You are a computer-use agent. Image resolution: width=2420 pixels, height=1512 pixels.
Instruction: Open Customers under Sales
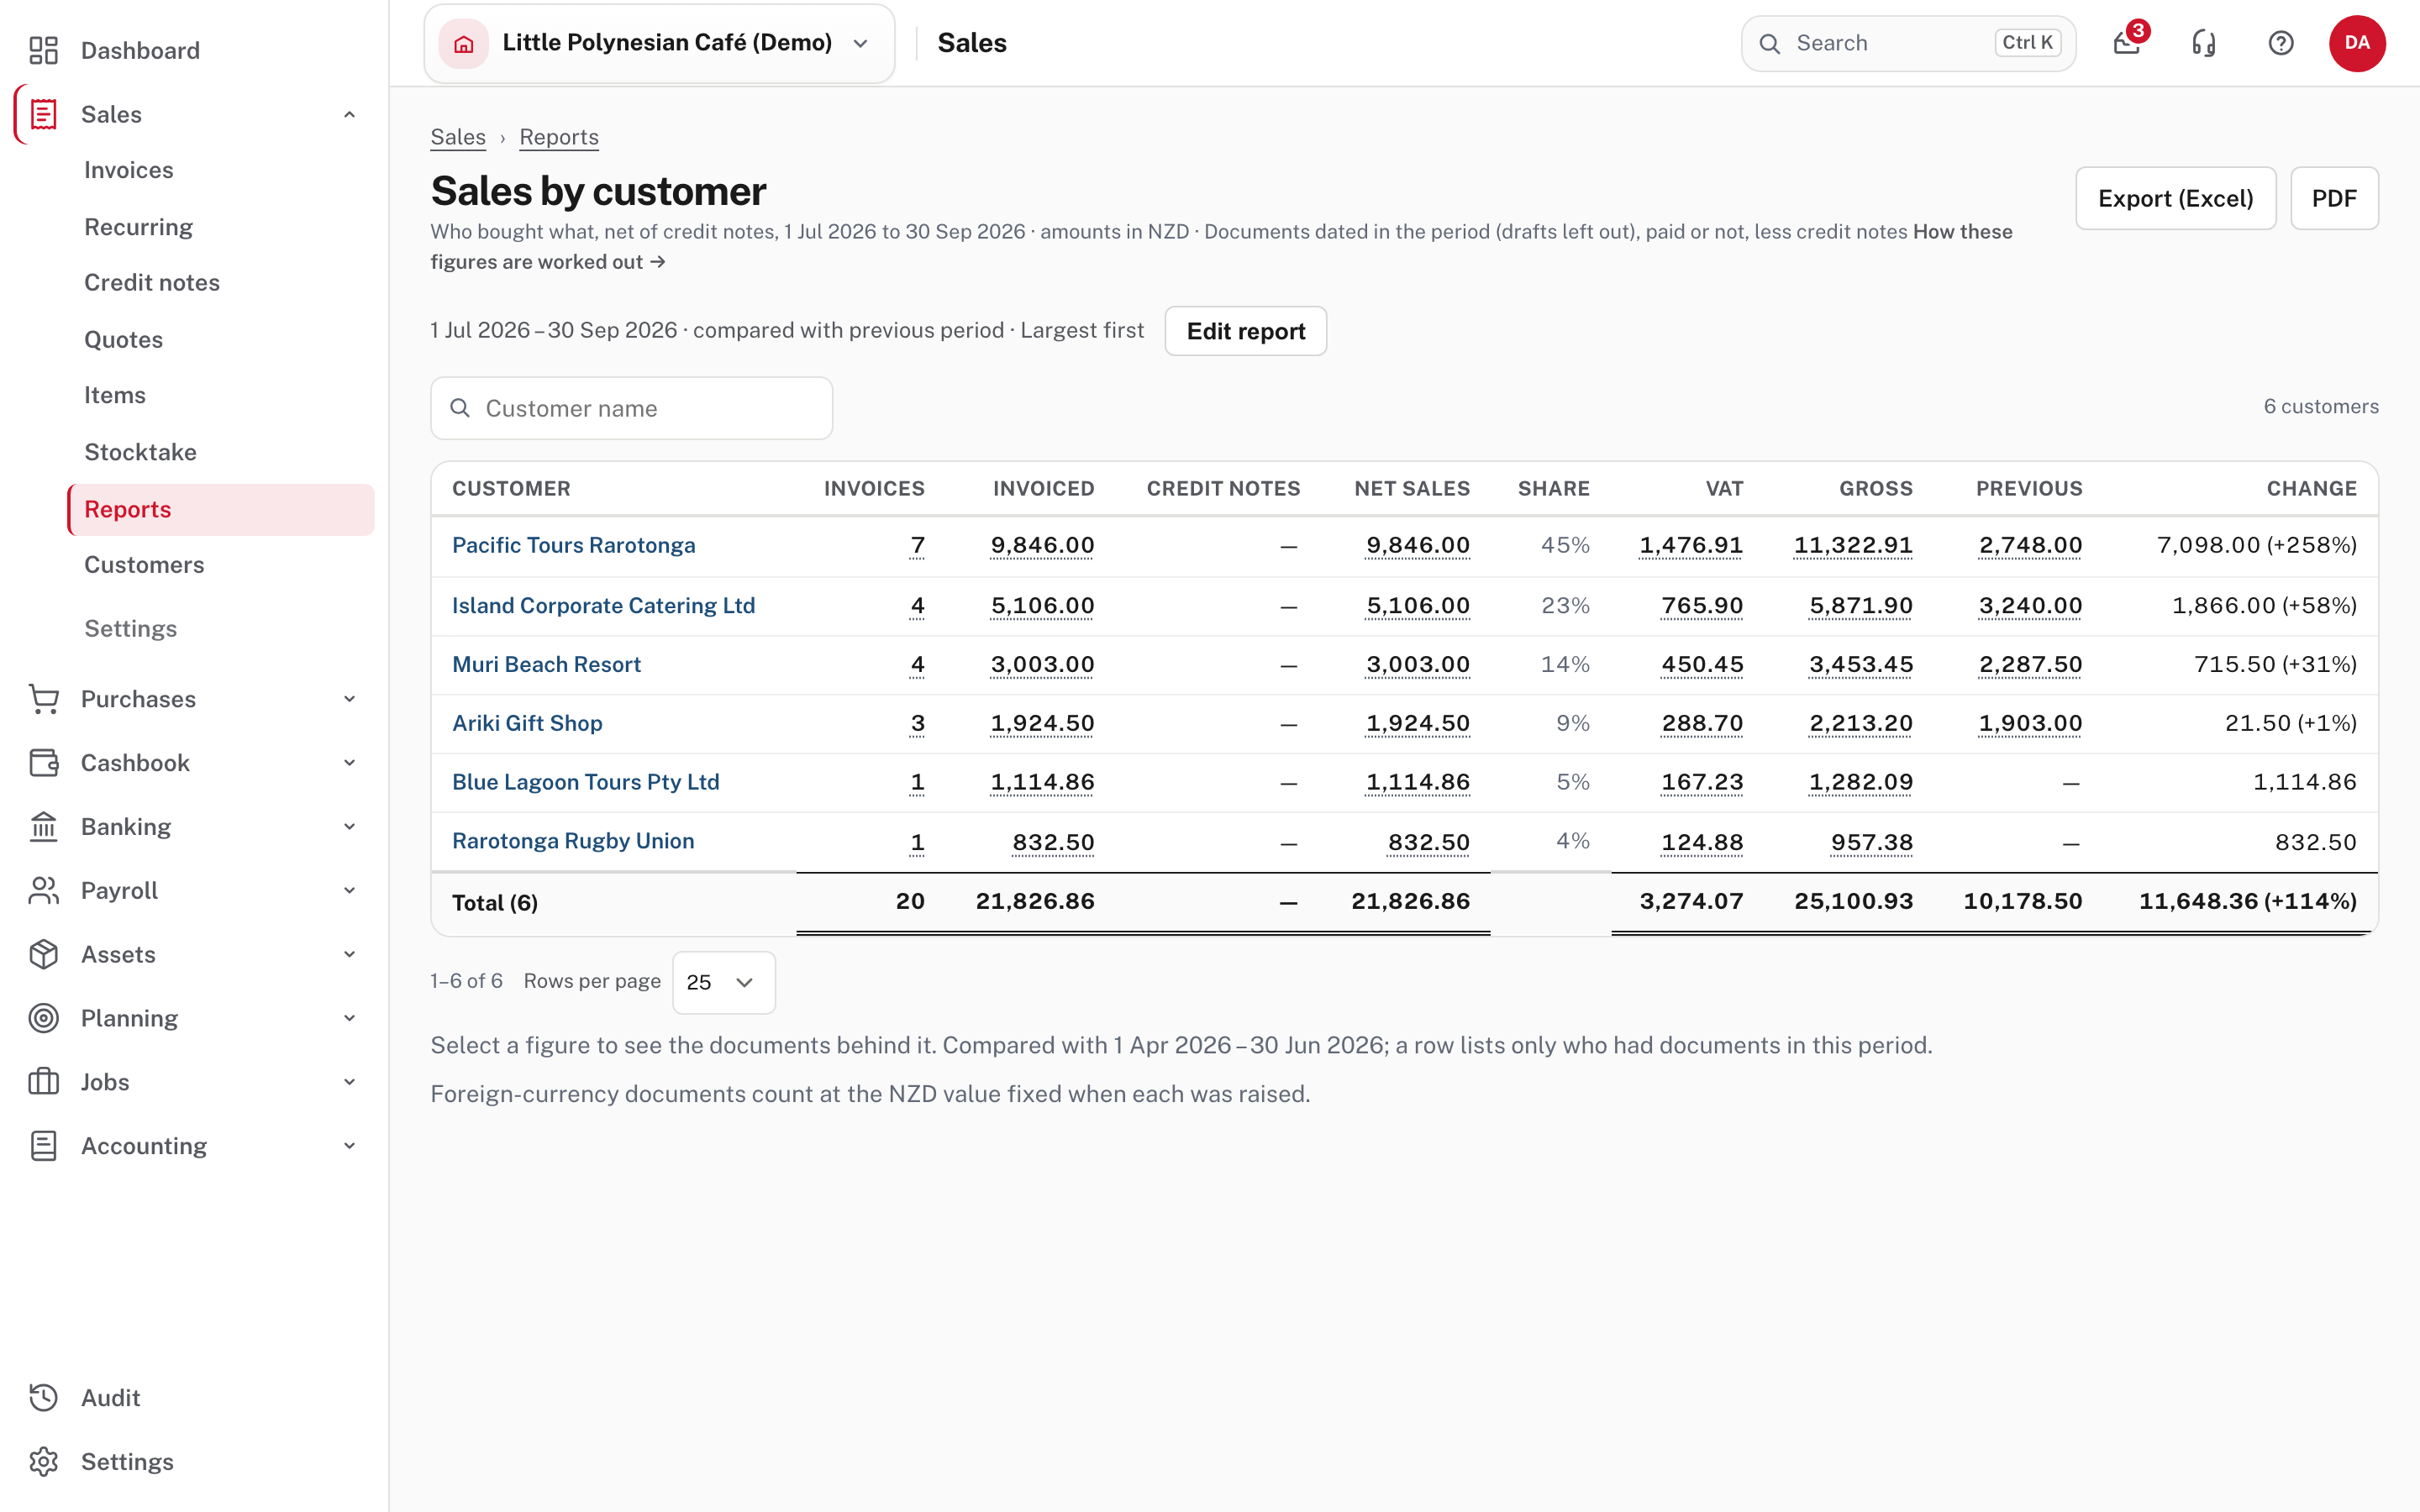click(x=144, y=565)
